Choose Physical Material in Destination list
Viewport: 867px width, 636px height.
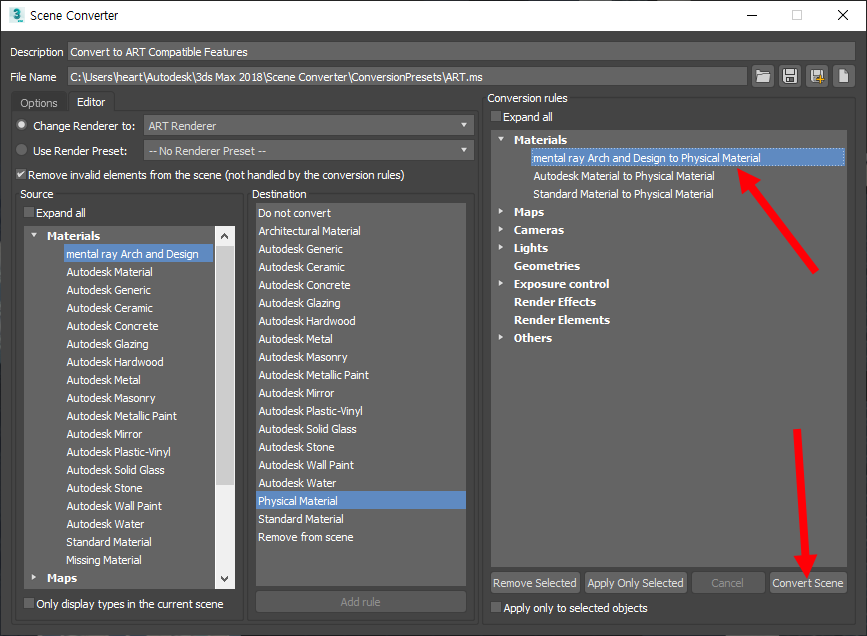tap(361, 501)
